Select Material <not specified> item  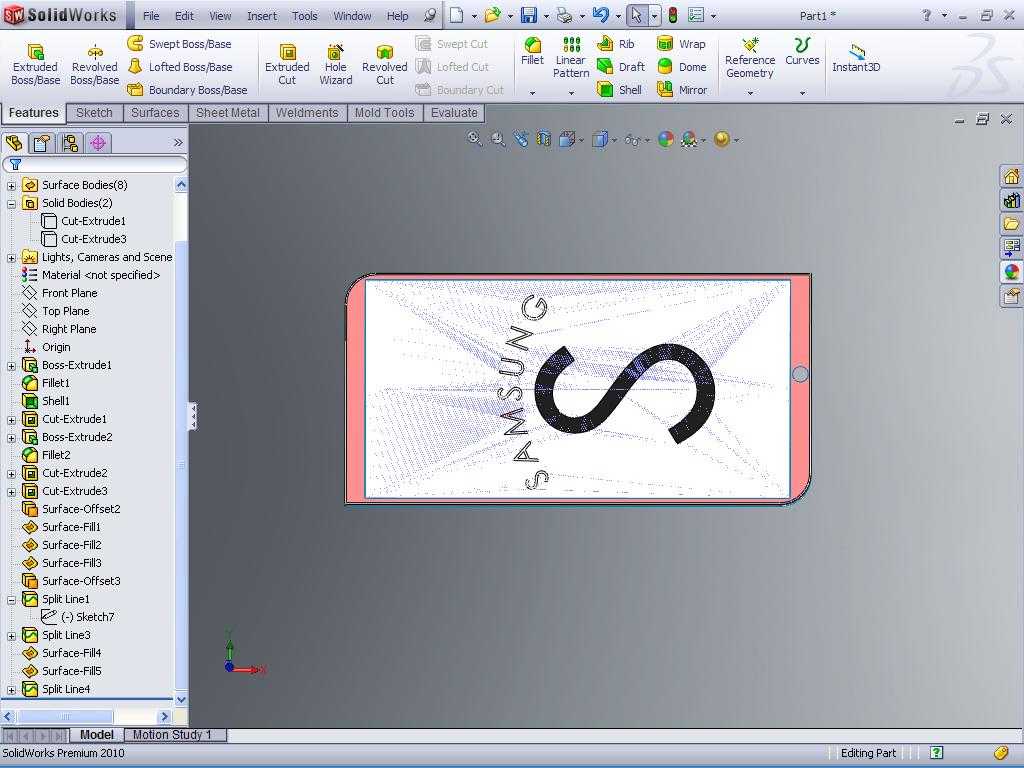point(101,275)
